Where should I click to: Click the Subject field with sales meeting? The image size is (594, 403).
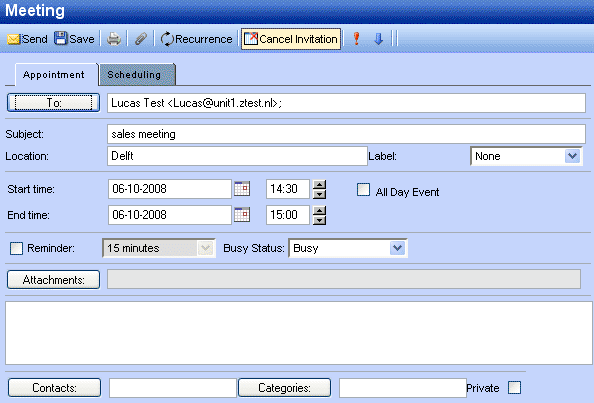point(346,134)
